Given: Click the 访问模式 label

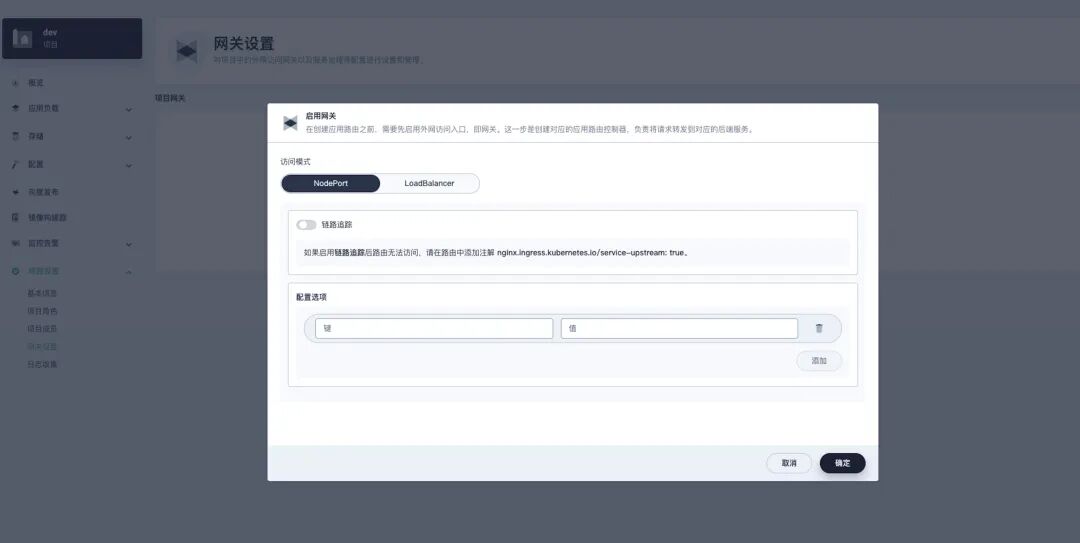Looking at the screenshot, I should click(295, 162).
